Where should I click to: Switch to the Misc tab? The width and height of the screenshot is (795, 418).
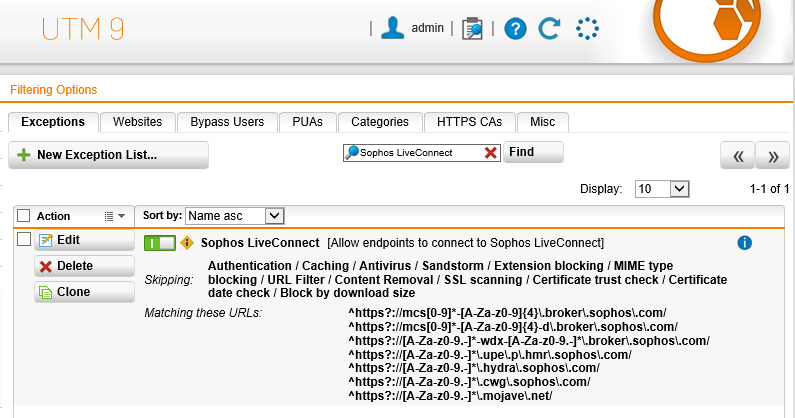[543, 122]
